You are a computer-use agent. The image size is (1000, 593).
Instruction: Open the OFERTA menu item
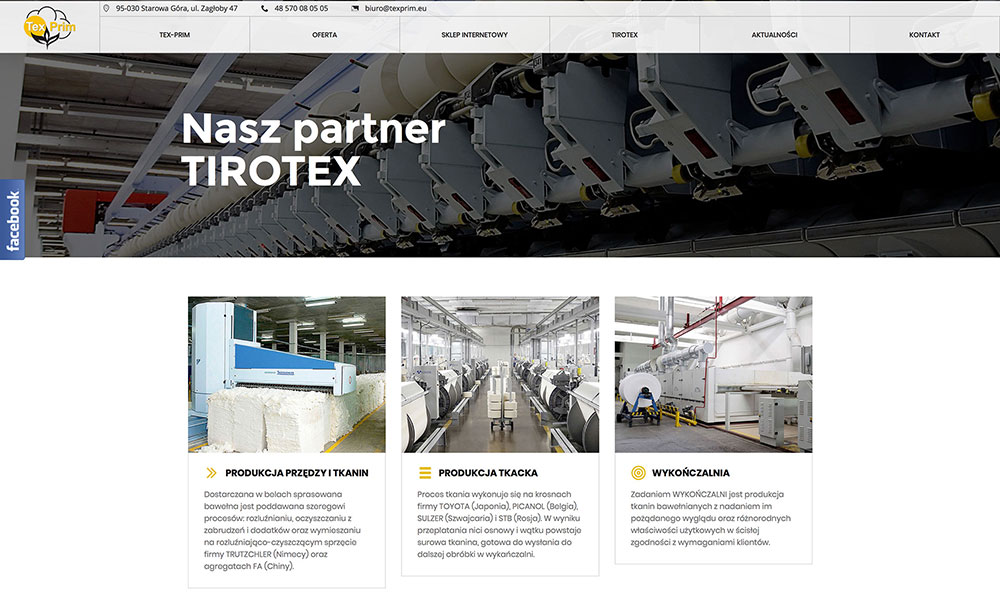pos(325,35)
